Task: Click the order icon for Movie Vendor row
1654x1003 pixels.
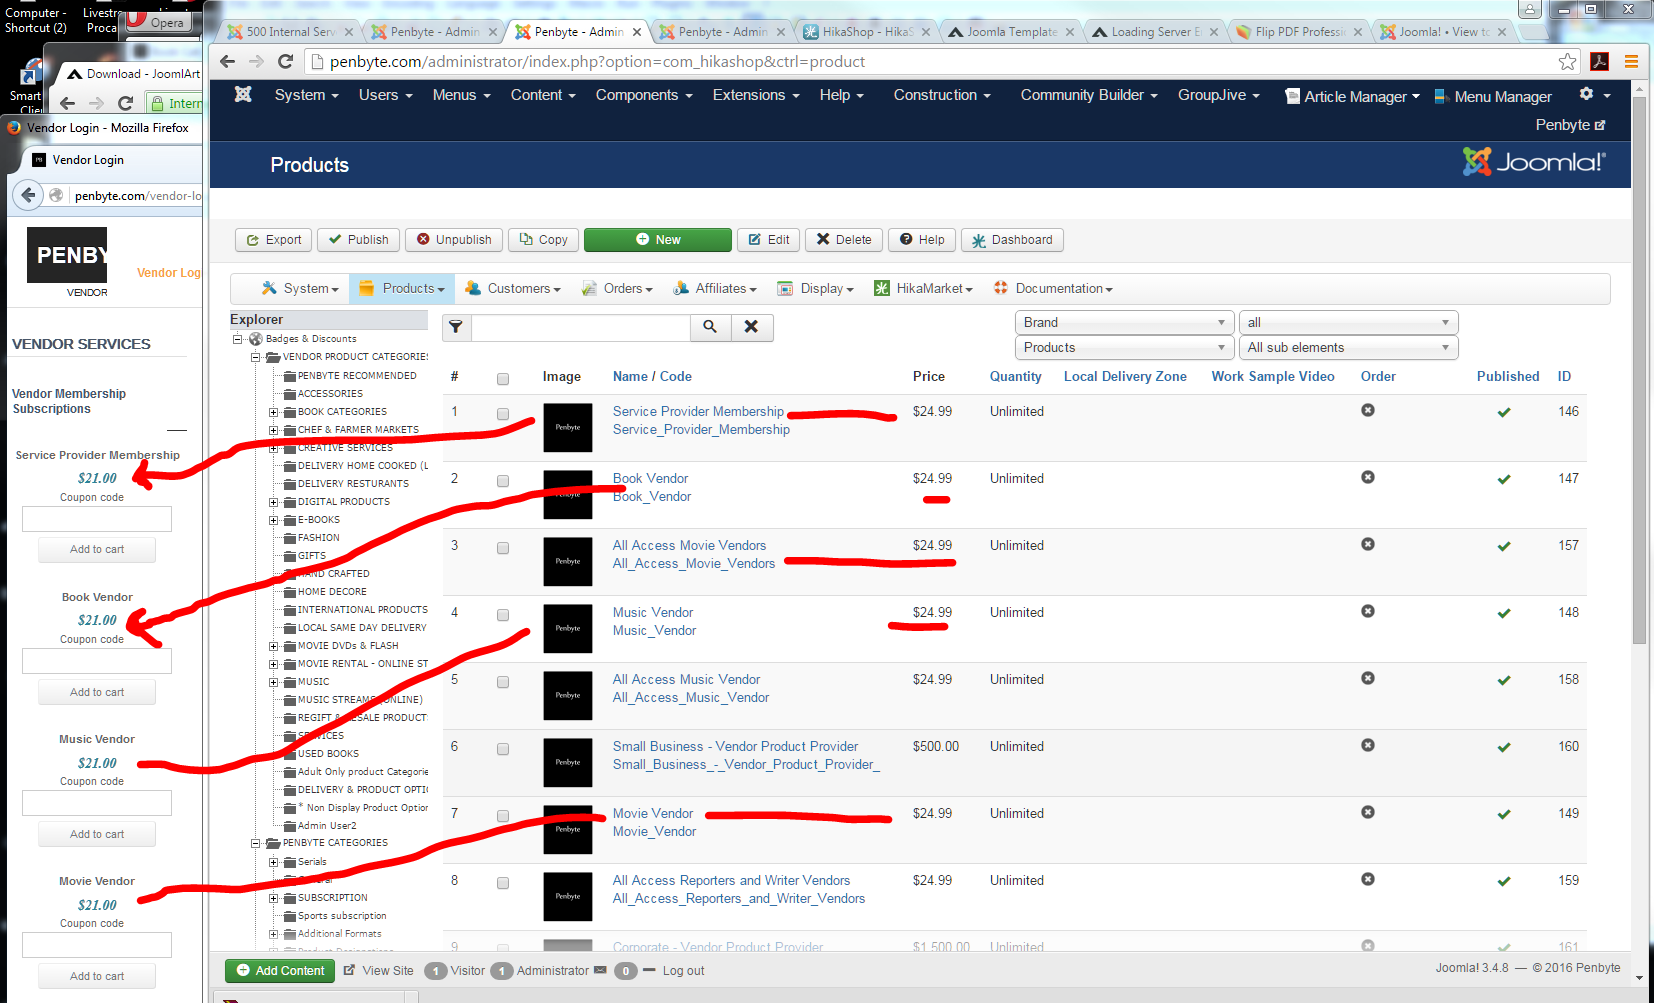Action: click(x=1368, y=812)
